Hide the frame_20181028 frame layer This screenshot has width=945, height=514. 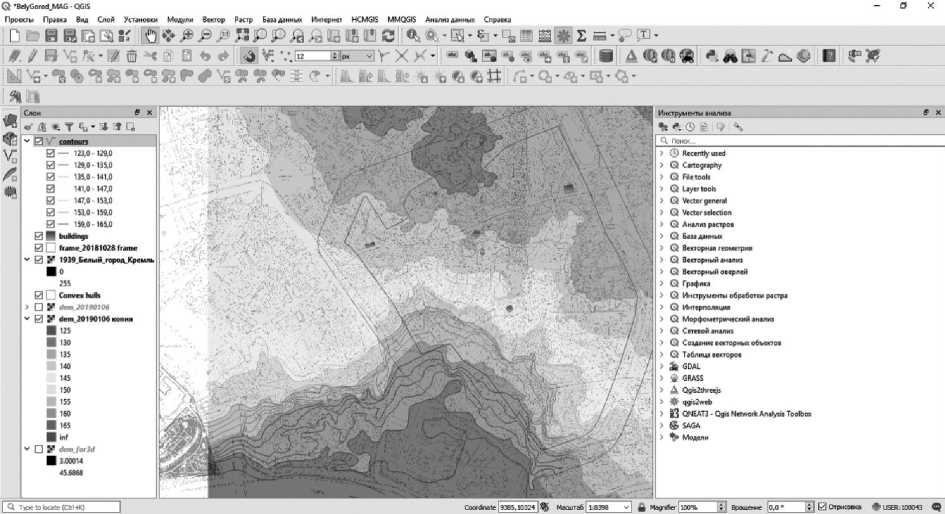(x=39, y=248)
